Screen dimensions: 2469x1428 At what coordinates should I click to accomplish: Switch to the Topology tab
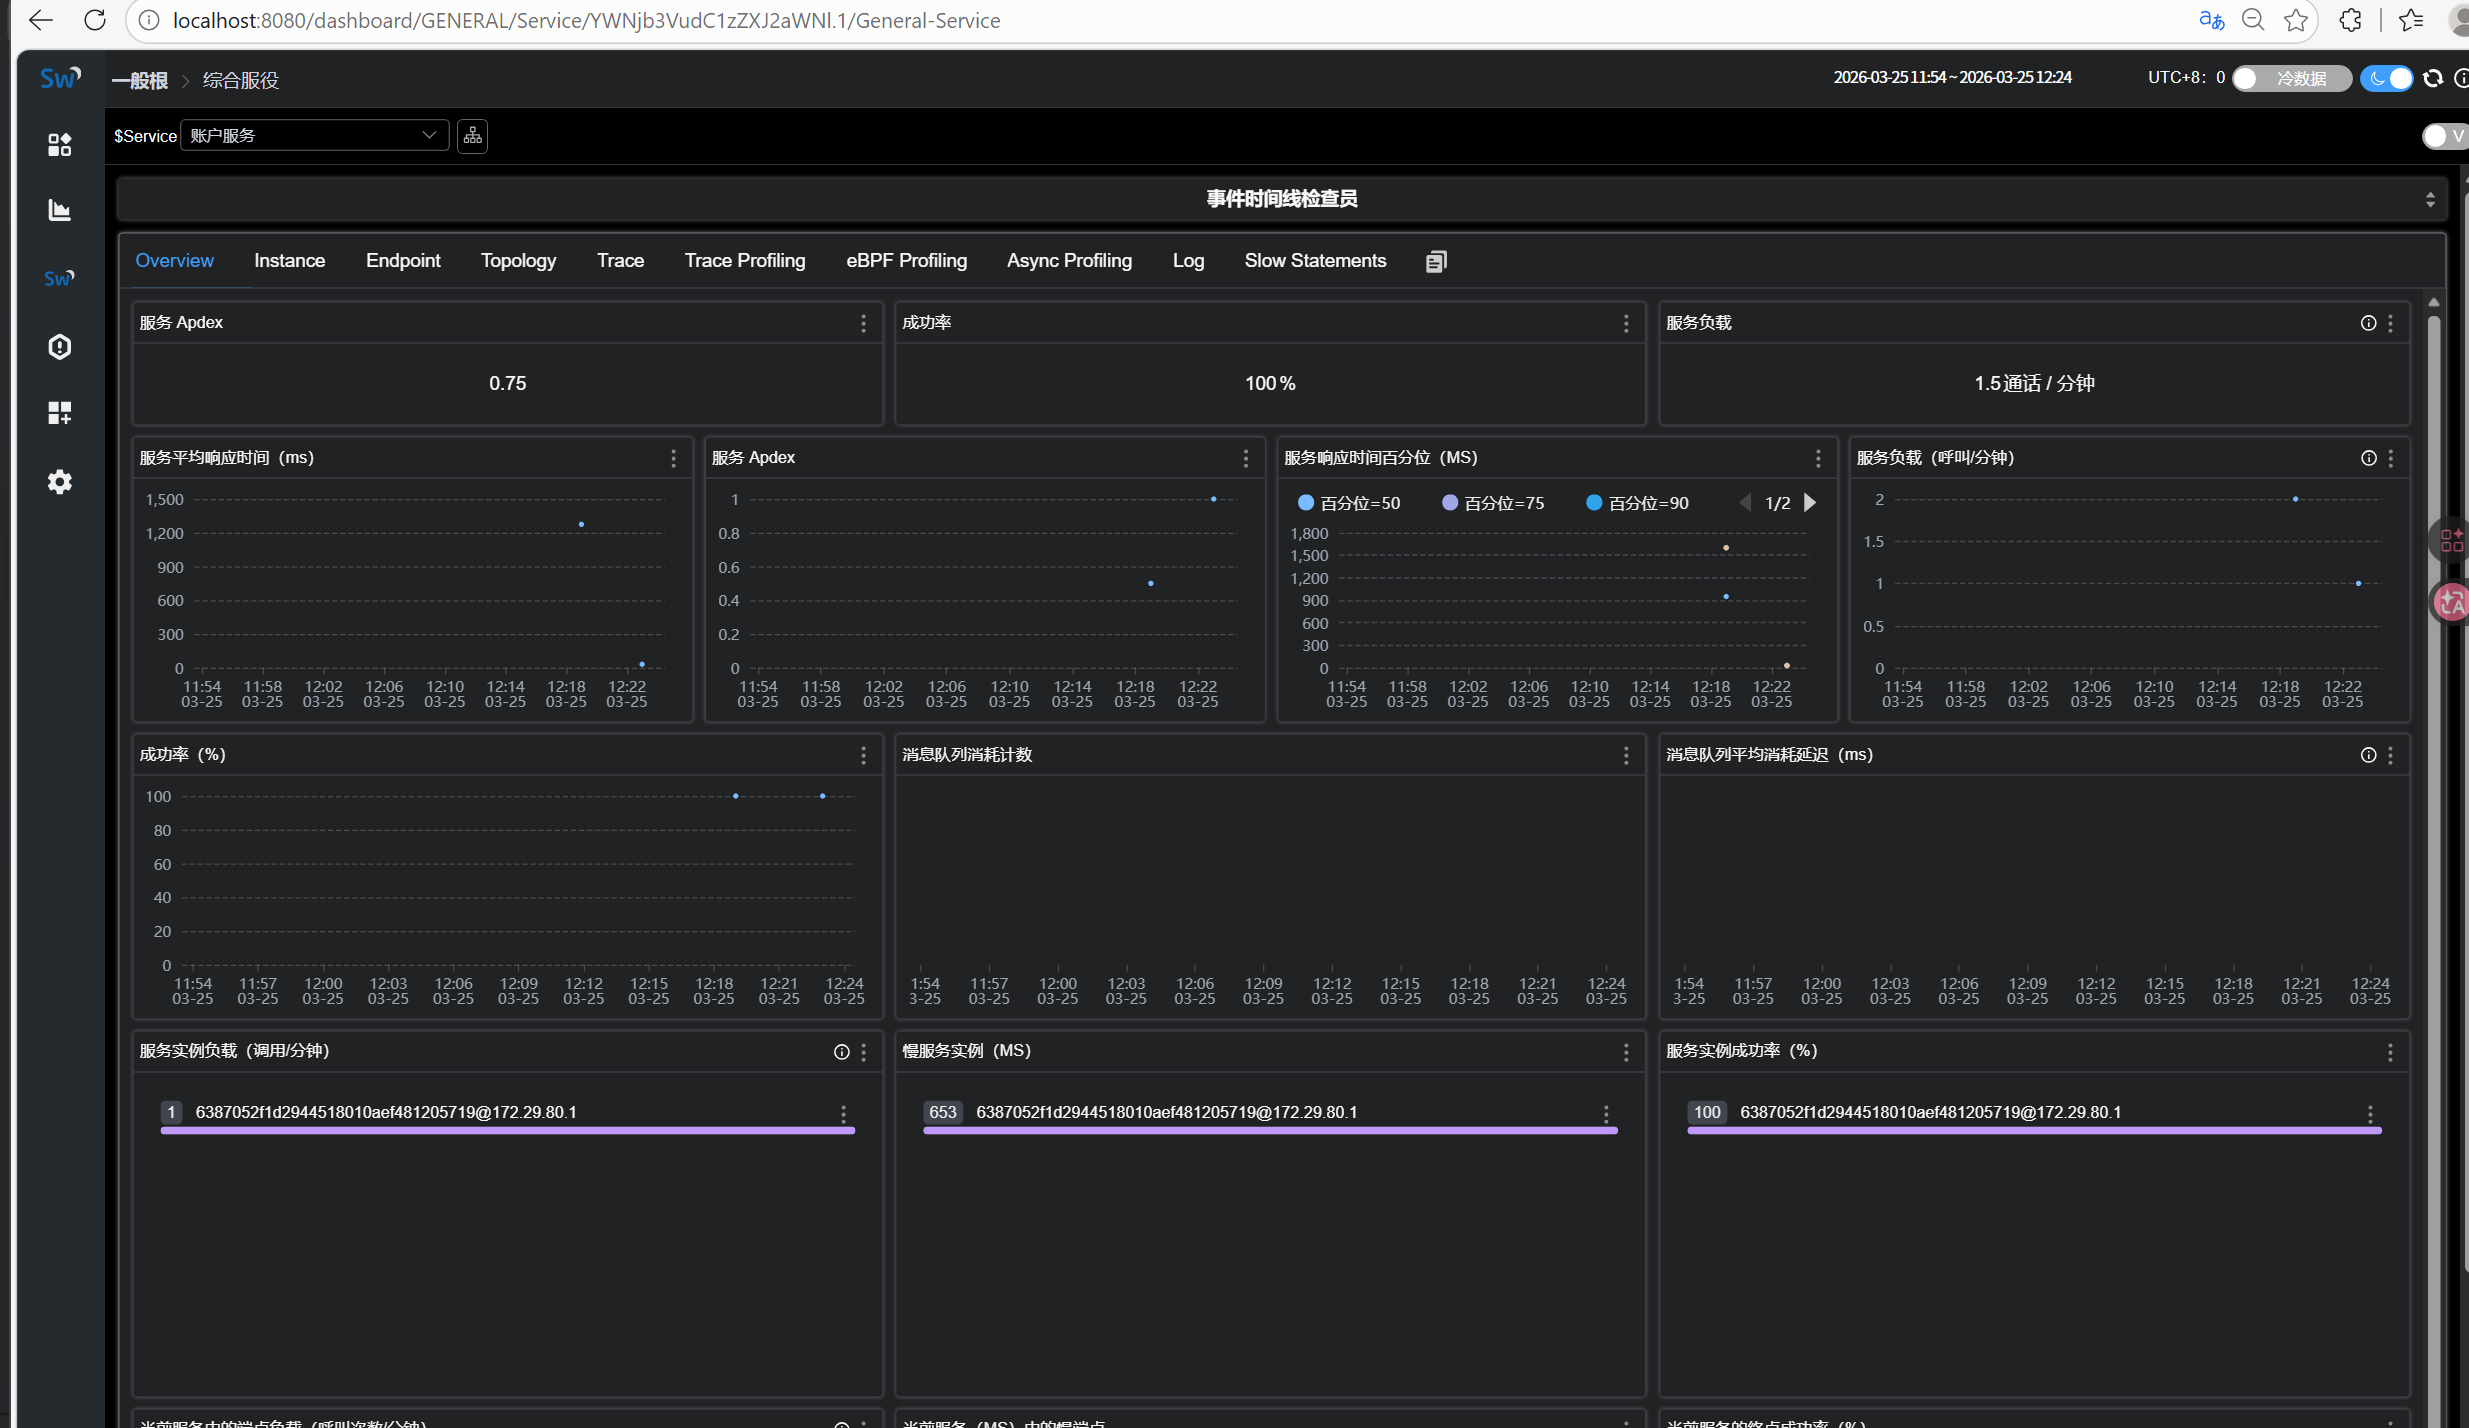[x=518, y=261]
